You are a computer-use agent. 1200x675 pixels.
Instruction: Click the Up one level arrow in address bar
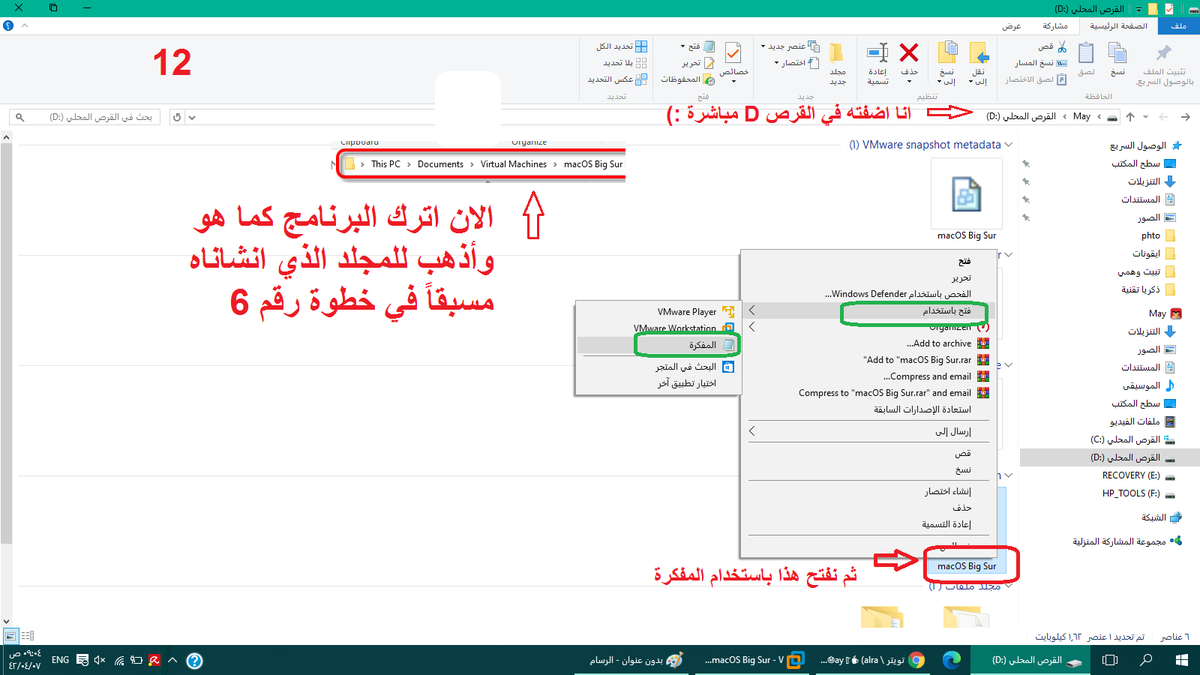[1130, 117]
